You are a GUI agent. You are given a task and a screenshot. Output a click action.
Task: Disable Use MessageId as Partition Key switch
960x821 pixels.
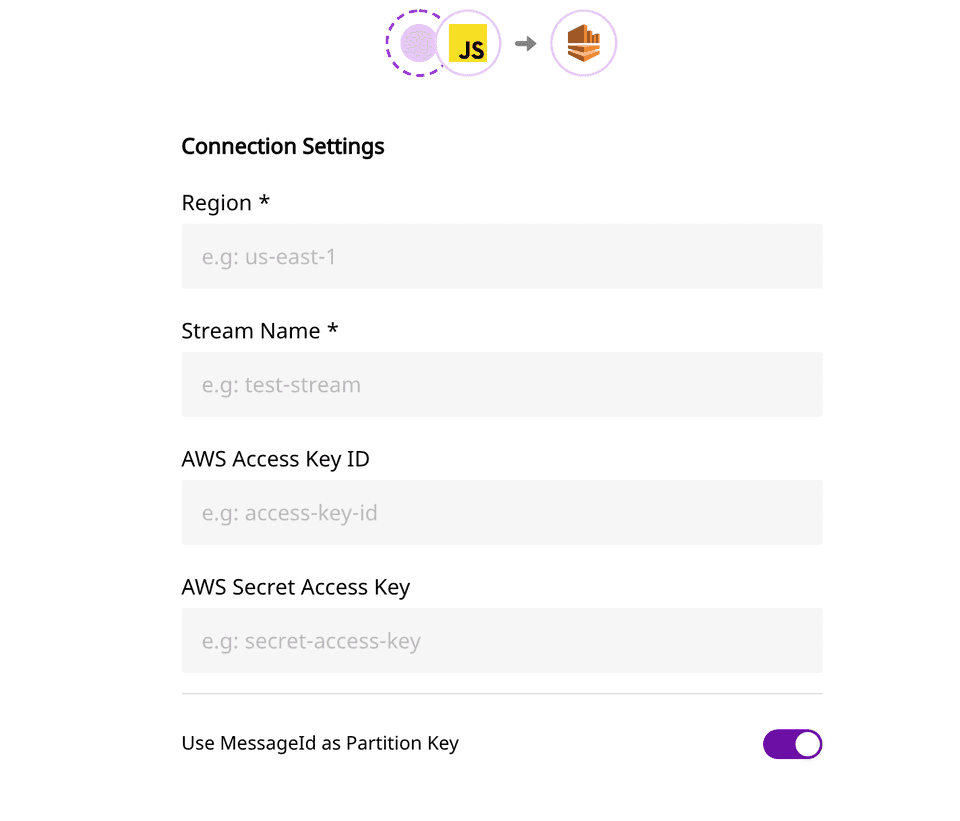[792, 744]
